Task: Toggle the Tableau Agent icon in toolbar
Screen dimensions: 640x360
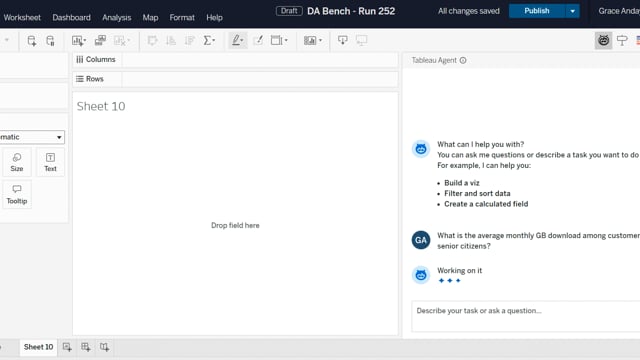Action: 603,40
